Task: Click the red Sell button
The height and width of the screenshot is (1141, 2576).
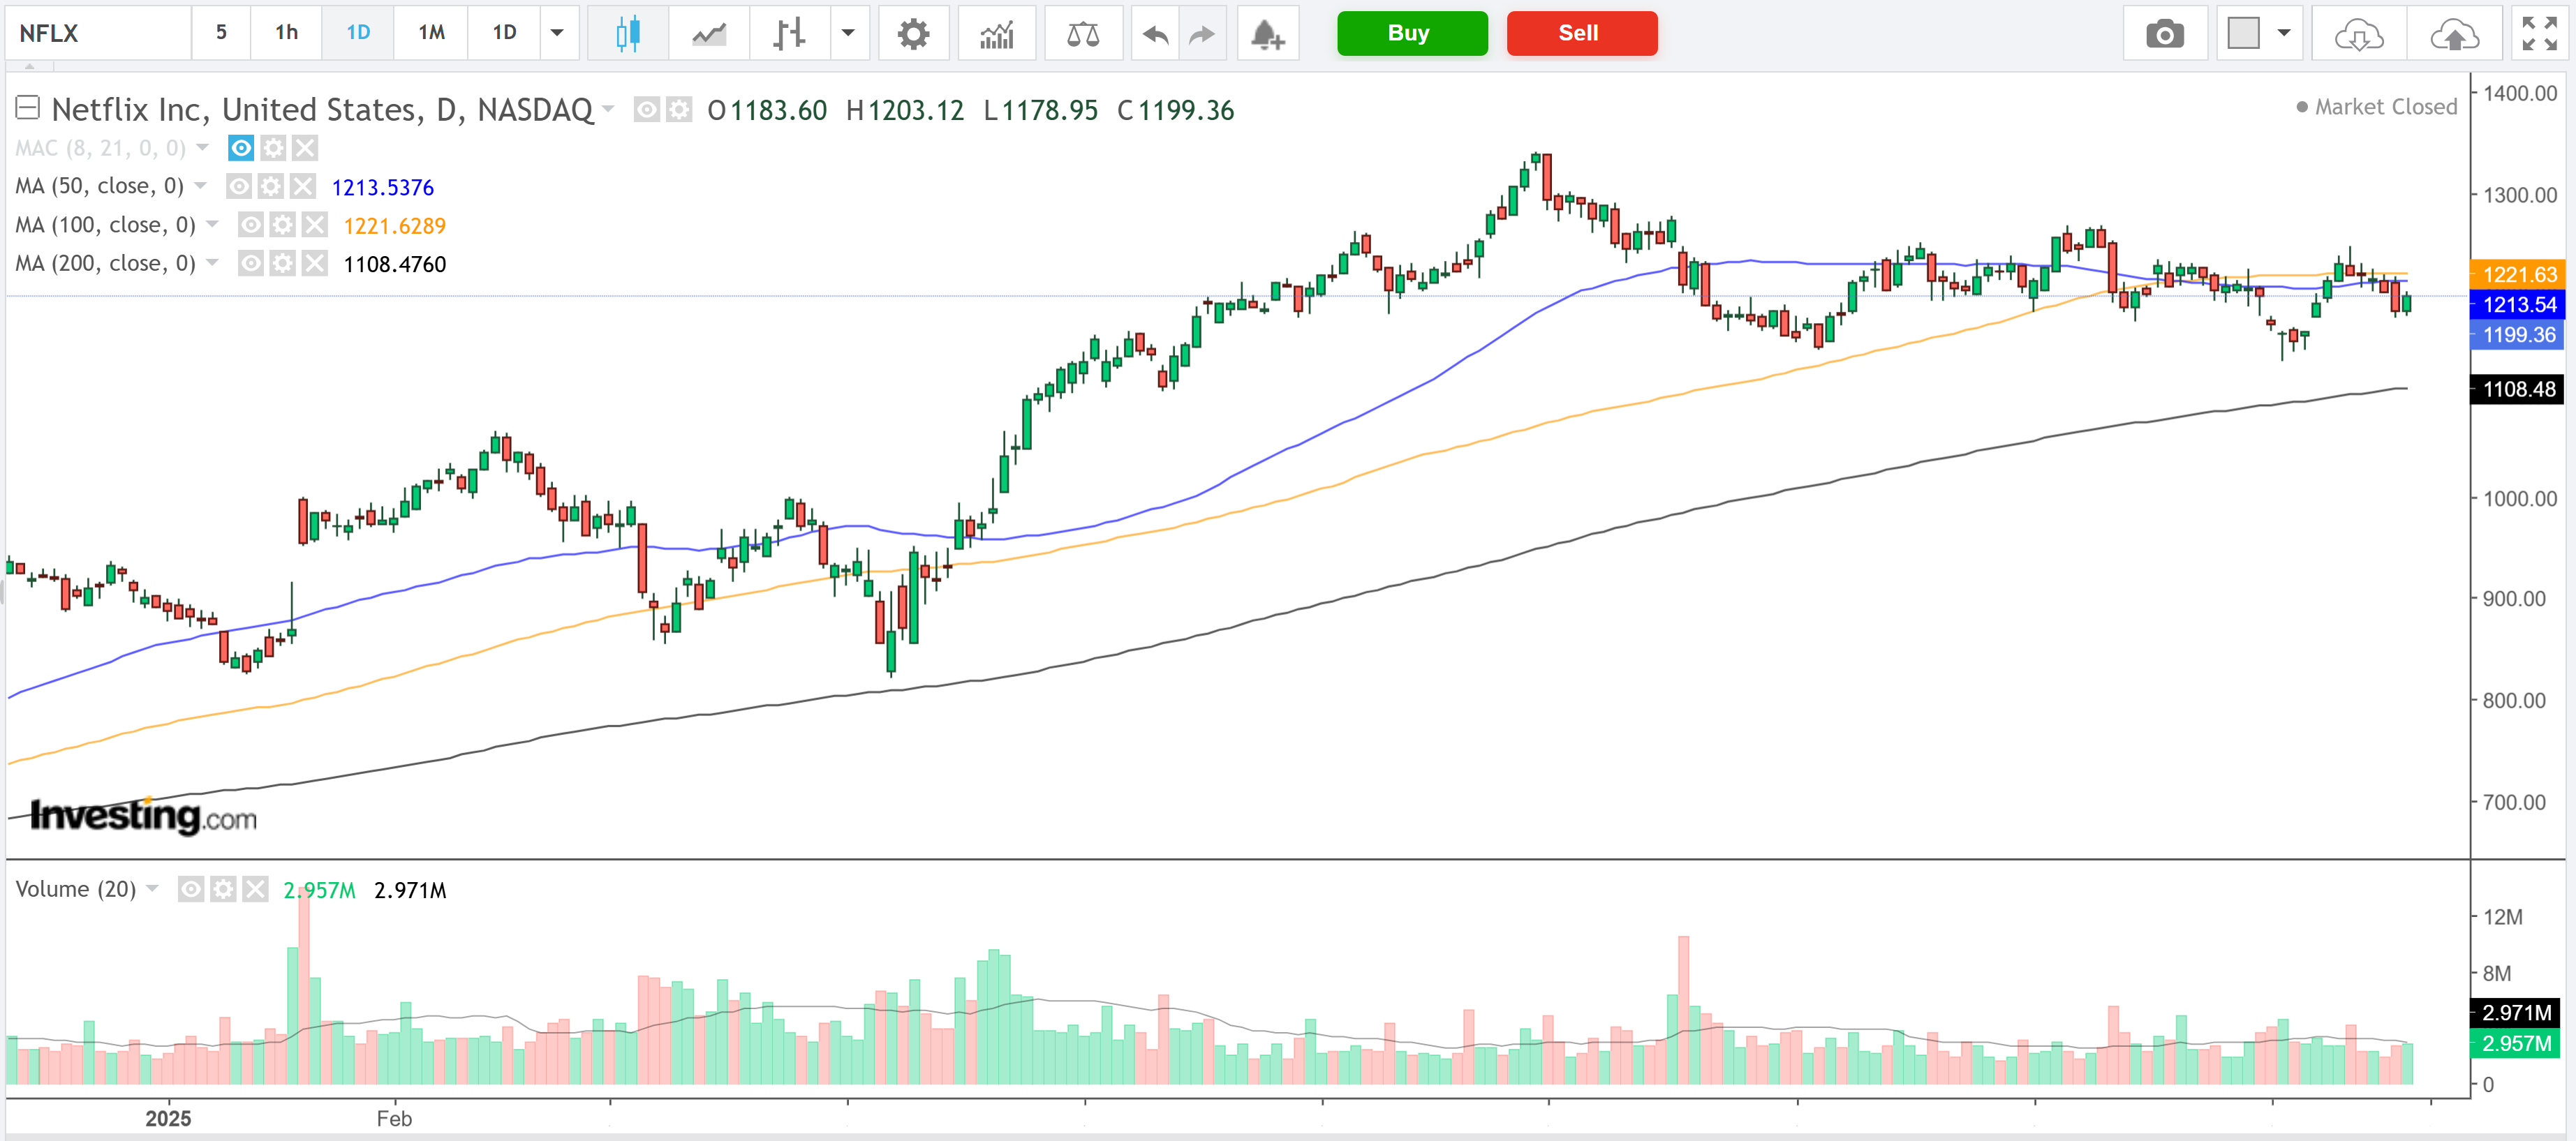Action: coord(1581,33)
